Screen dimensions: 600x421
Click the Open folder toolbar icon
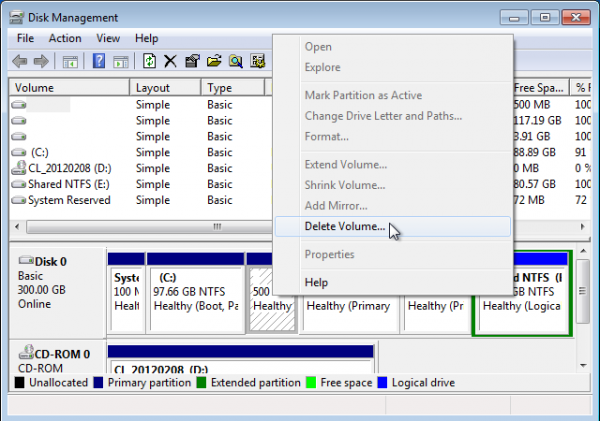pyautogui.click(x=214, y=61)
